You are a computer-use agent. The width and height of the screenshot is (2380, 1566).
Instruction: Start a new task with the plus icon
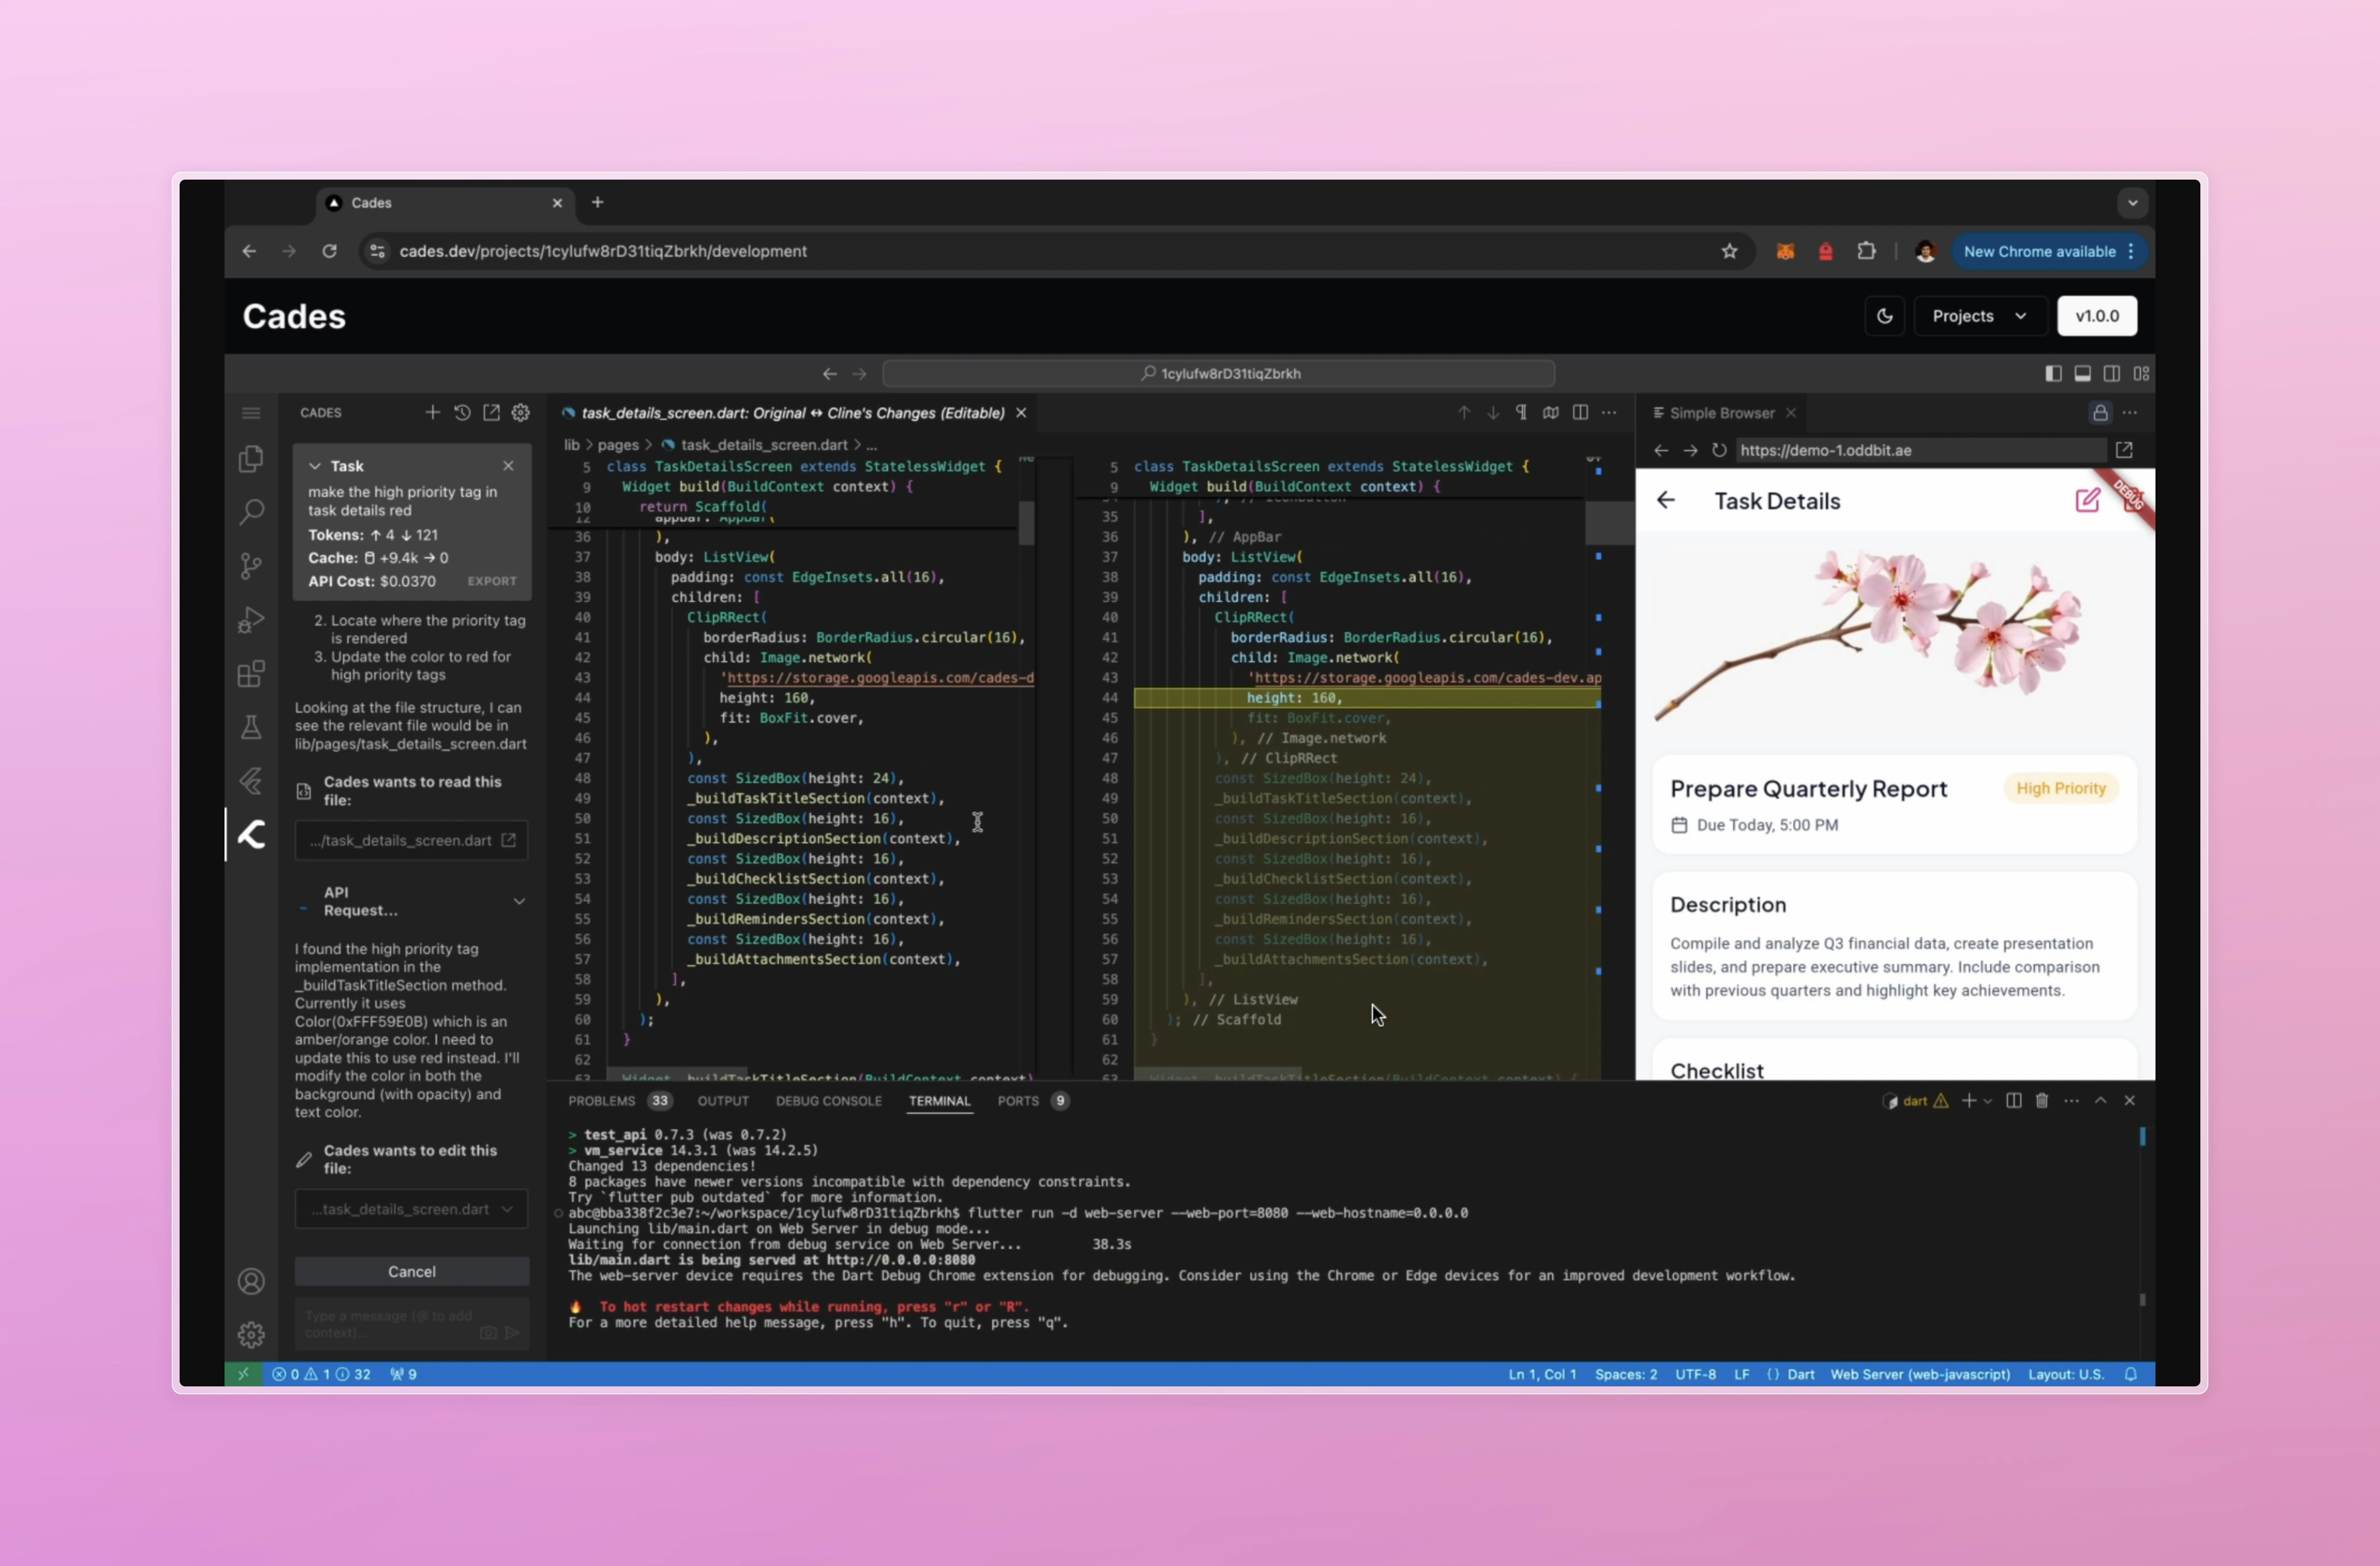(x=432, y=412)
